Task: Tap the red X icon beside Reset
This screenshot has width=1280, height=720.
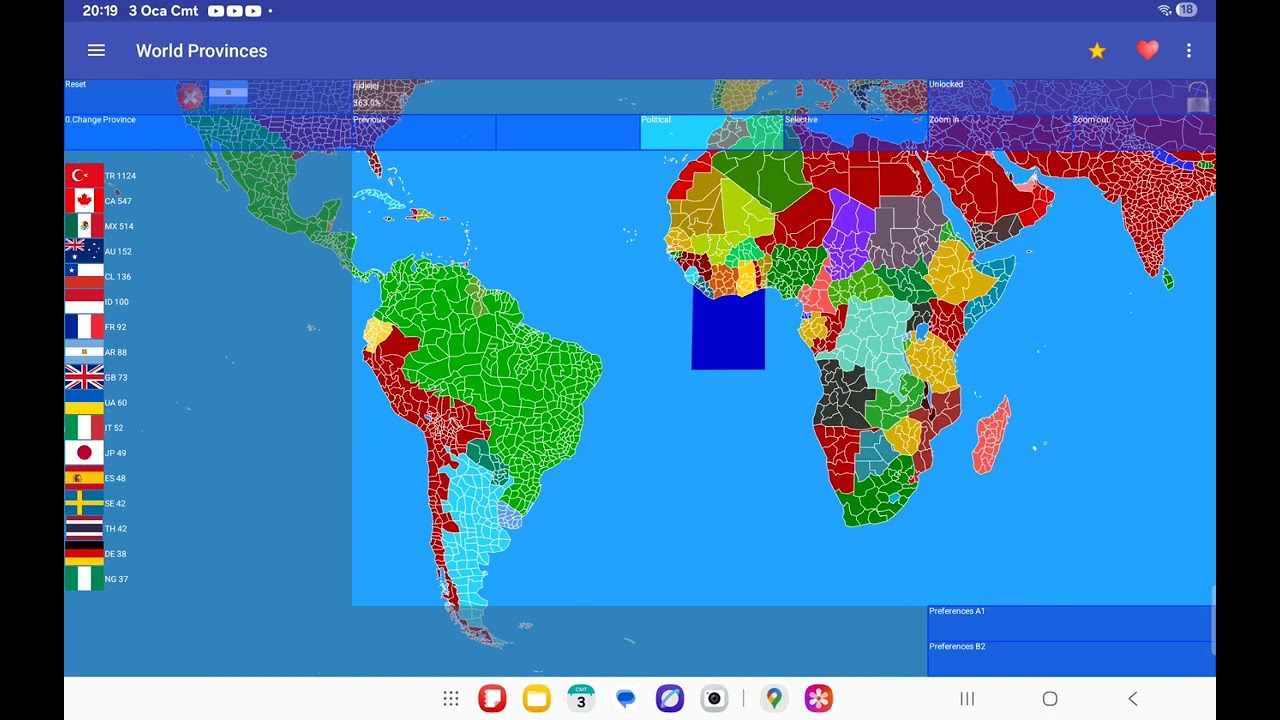Action: (189, 96)
